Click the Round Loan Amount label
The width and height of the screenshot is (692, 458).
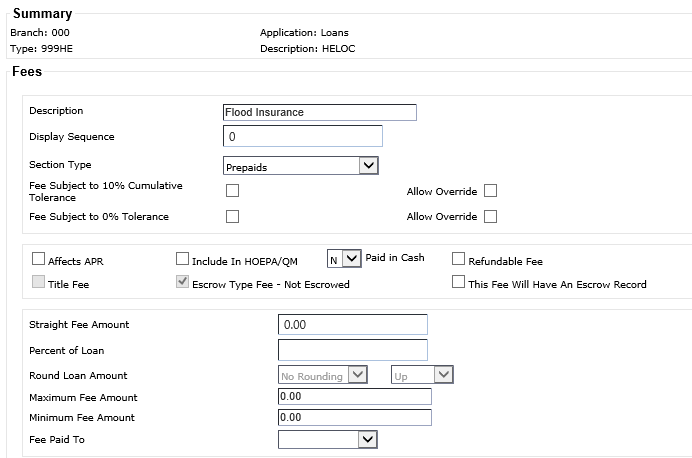tap(78, 375)
